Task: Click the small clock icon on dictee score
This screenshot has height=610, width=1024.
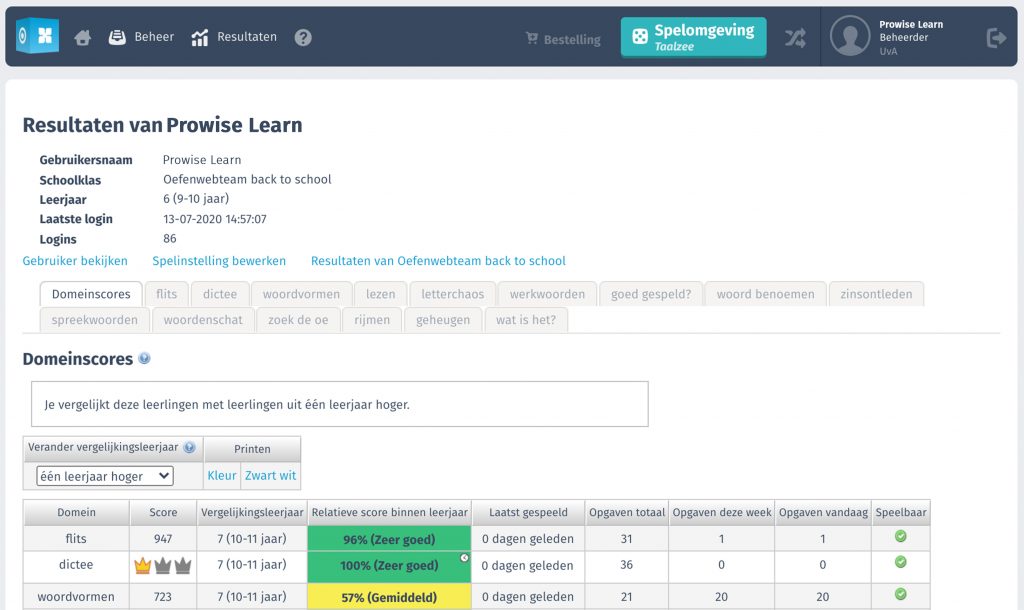Action: tap(464, 558)
